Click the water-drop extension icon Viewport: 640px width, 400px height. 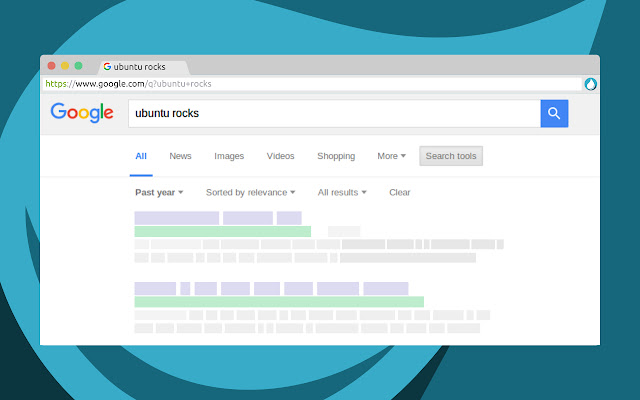591,84
